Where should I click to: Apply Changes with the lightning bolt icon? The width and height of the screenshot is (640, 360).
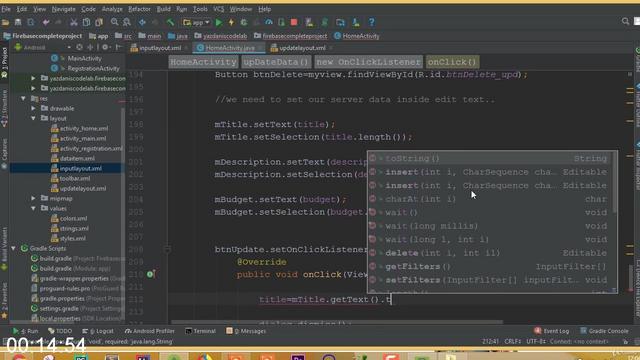[231, 22]
